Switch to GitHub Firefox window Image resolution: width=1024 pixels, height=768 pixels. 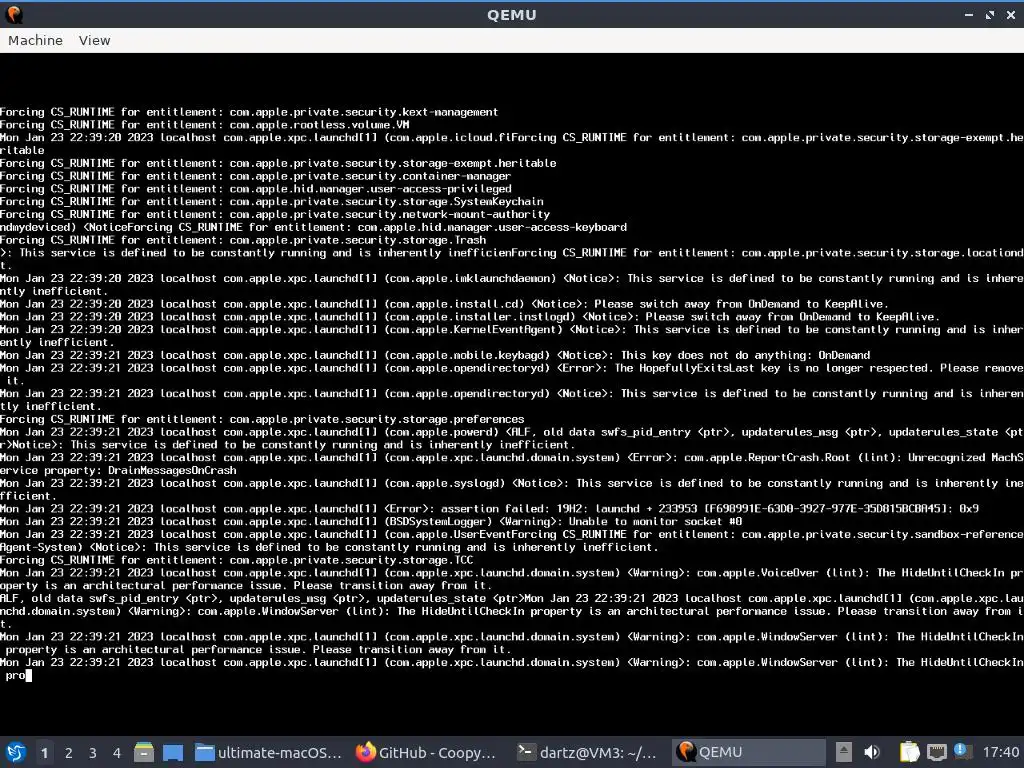coord(427,752)
